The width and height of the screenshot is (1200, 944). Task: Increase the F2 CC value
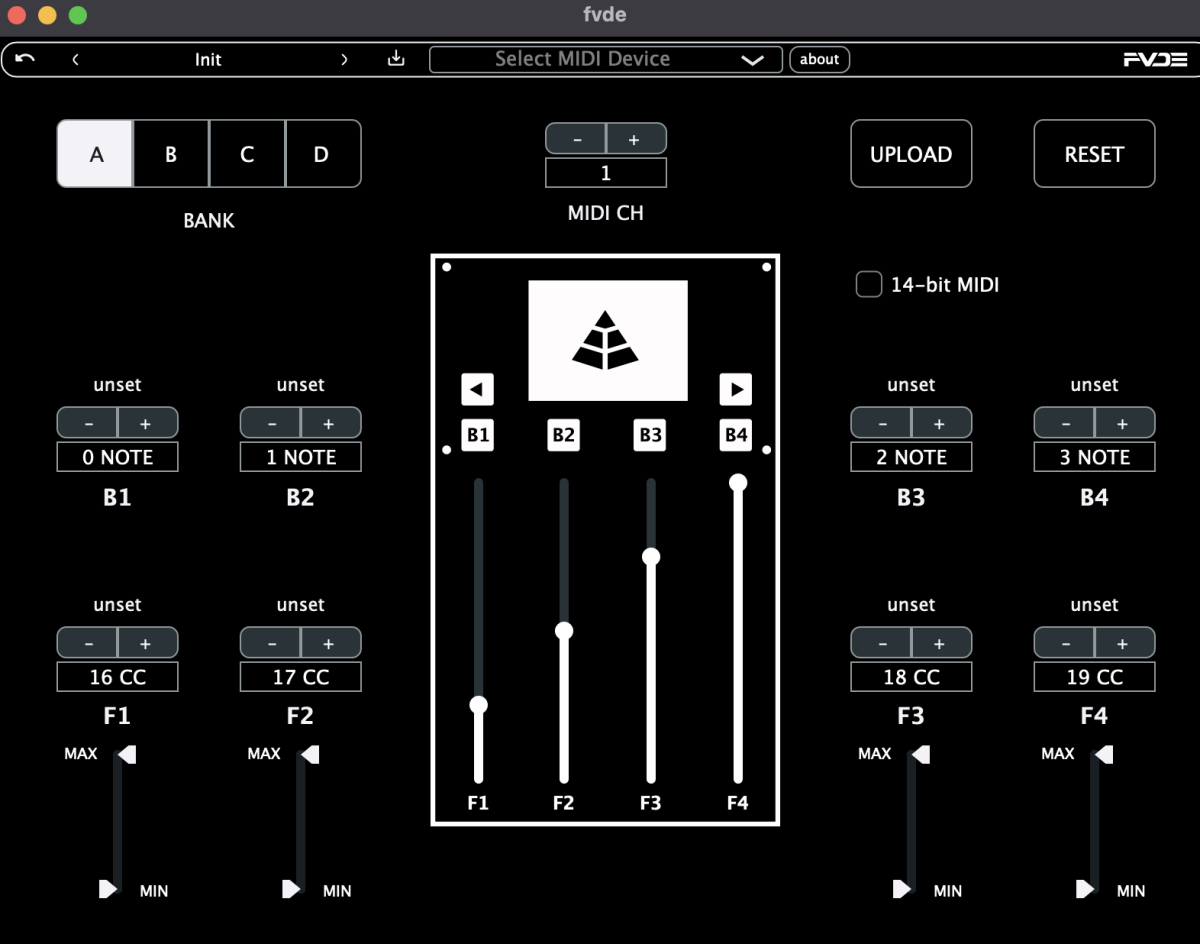pos(330,643)
